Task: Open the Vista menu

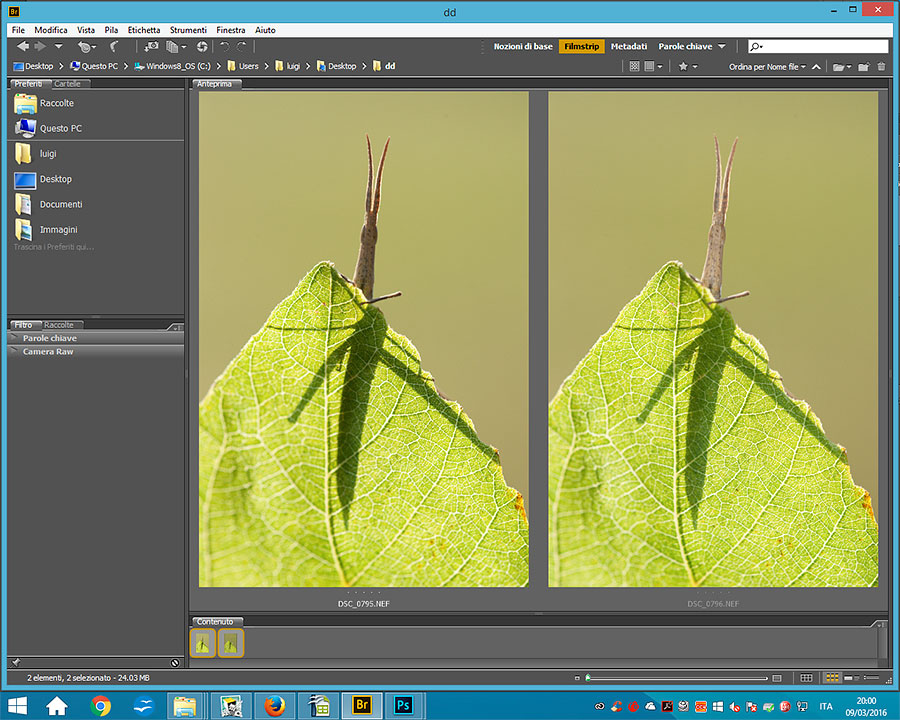Action: (x=86, y=30)
